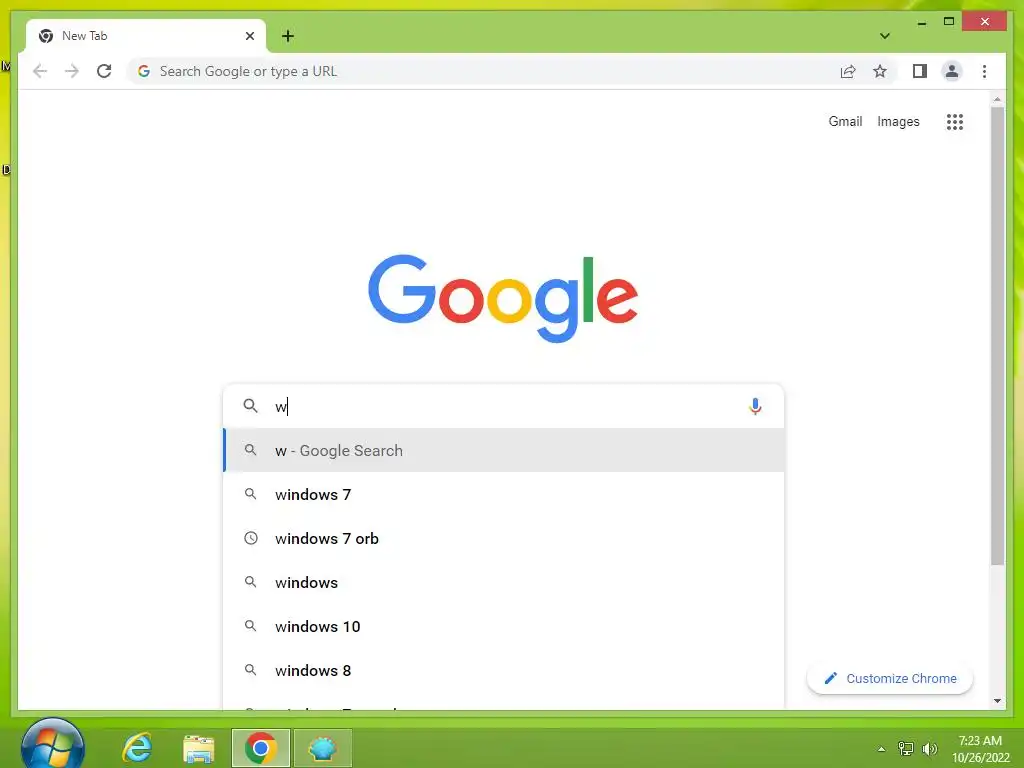Select the New Tab tab
Image resolution: width=1024 pixels, height=768 pixels.
click(145, 36)
